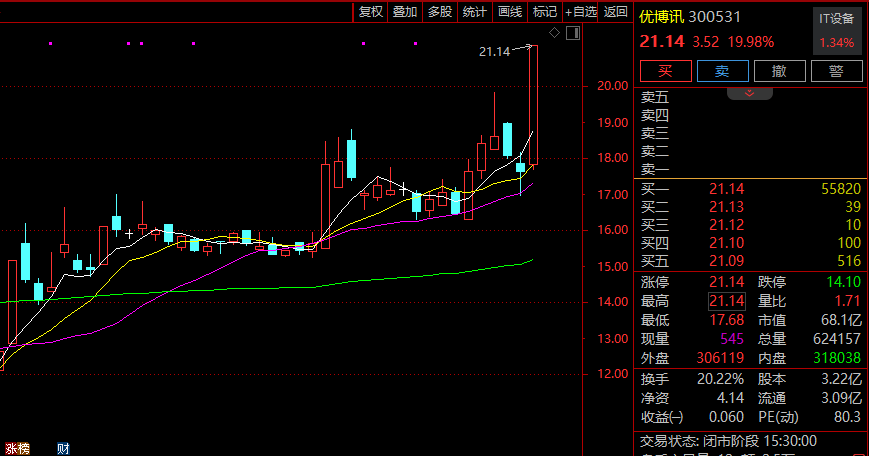869x456 pixels.
Task: Expand order book with red chevron
Action: [750, 93]
